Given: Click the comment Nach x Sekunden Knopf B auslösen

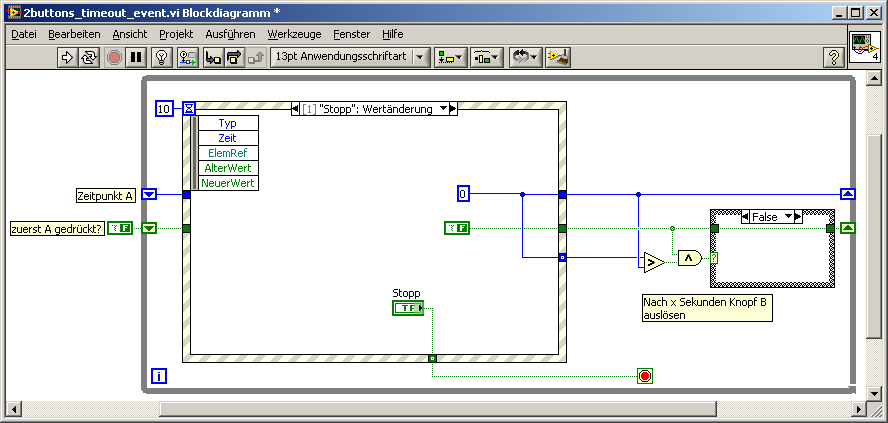Looking at the screenshot, I should click(x=707, y=309).
